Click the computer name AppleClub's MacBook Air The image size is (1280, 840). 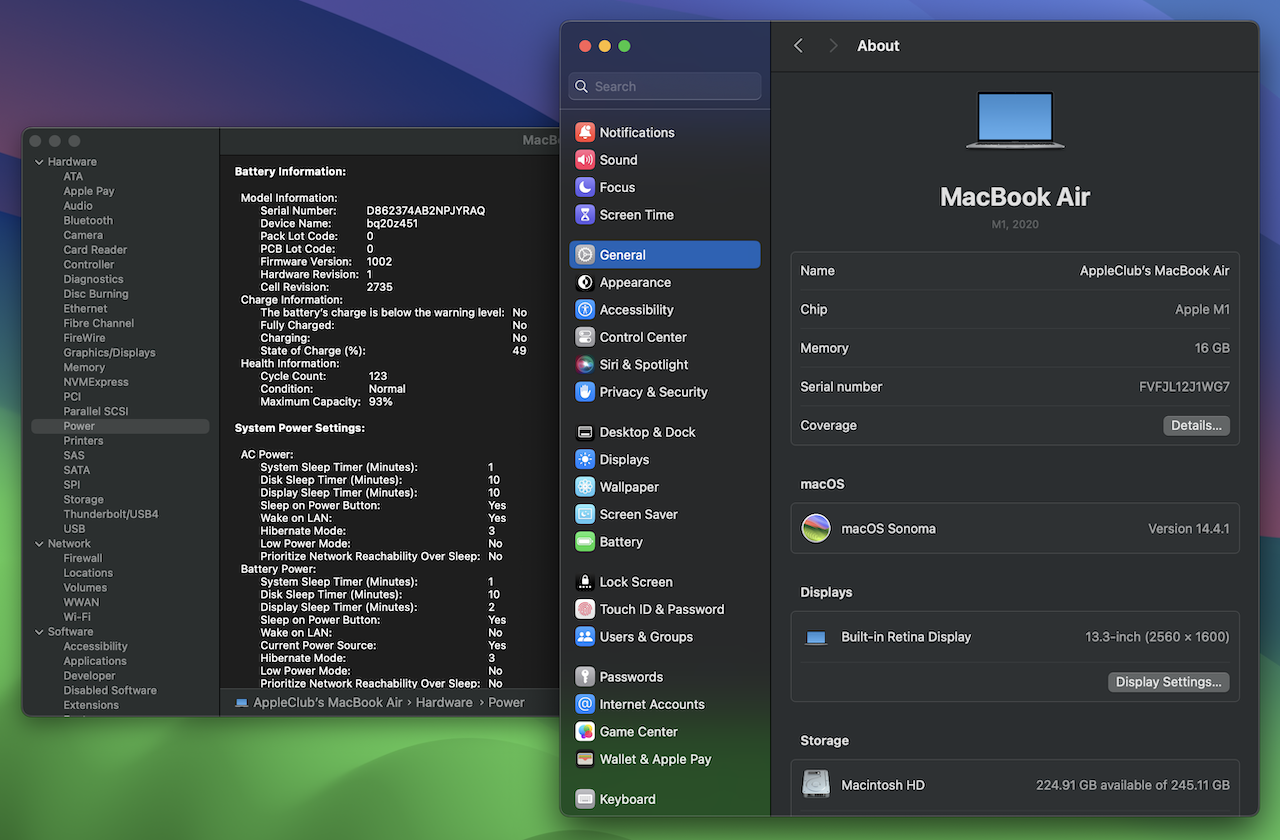tap(1155, 271)
